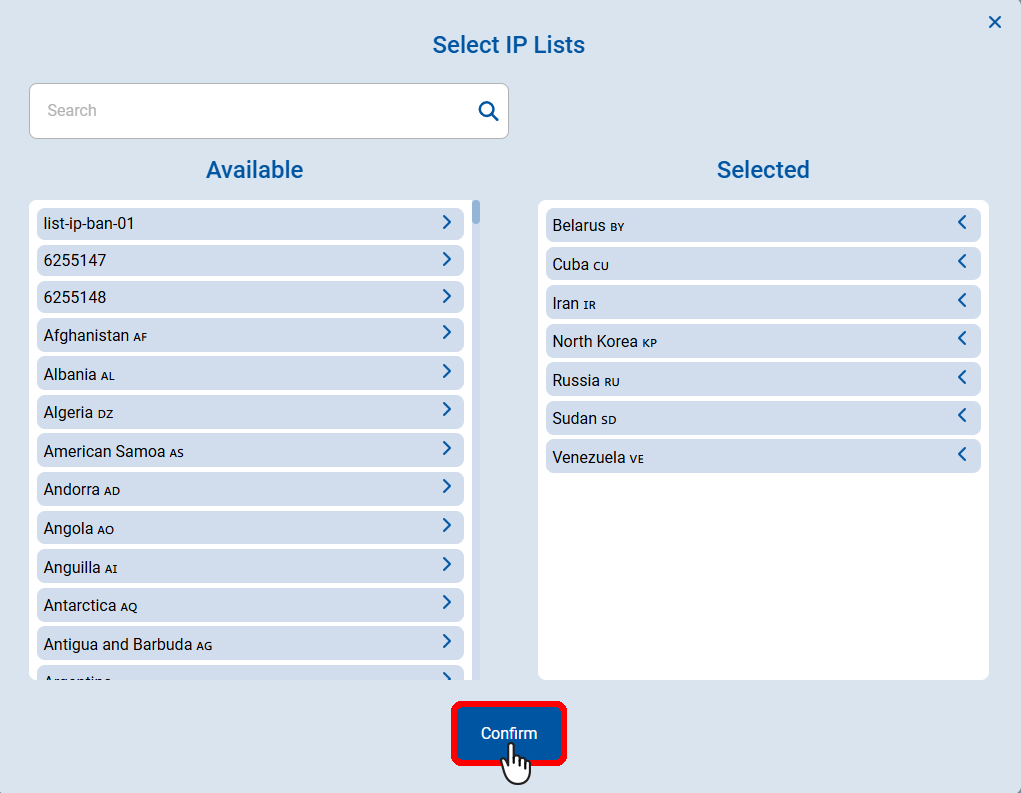This screenshot has height=793, width=1021.
Task: Remove Belarus using its left arrow
Action: [962, 222]
